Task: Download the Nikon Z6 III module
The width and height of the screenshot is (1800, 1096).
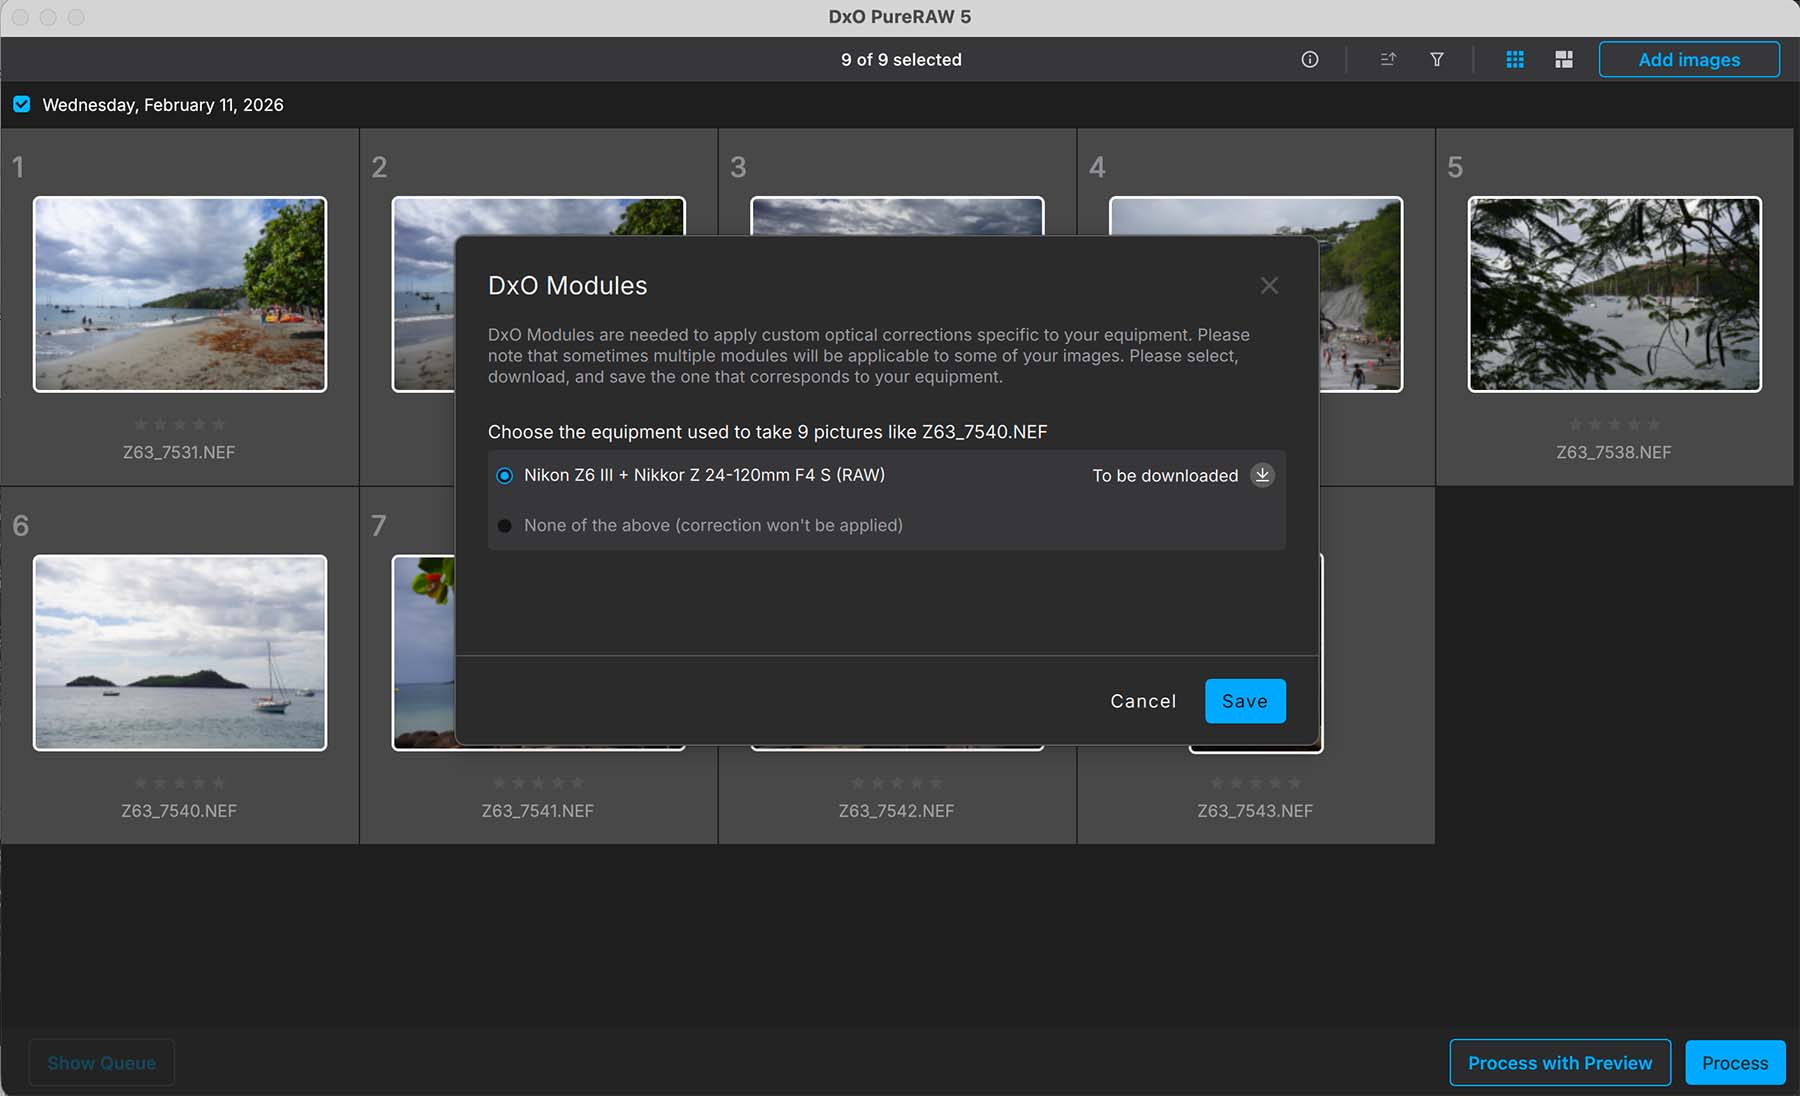Action: (x=1262, y=475)
